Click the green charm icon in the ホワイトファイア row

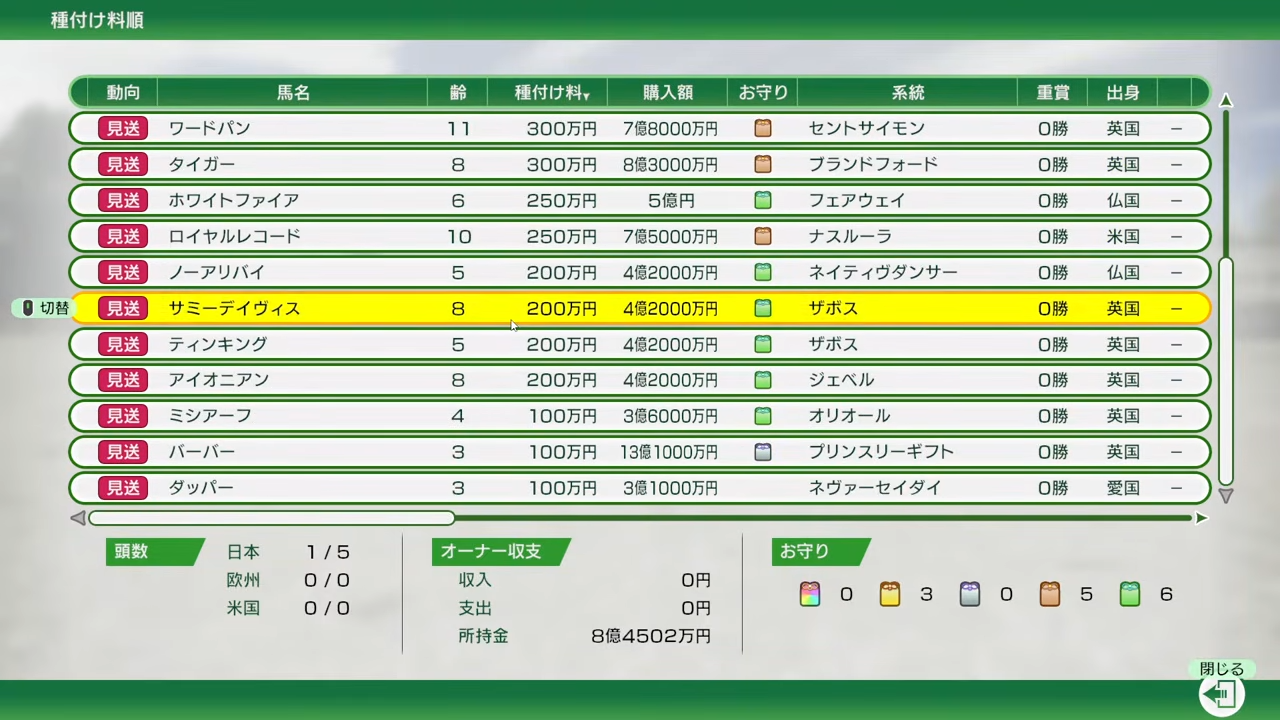(763, 200)
